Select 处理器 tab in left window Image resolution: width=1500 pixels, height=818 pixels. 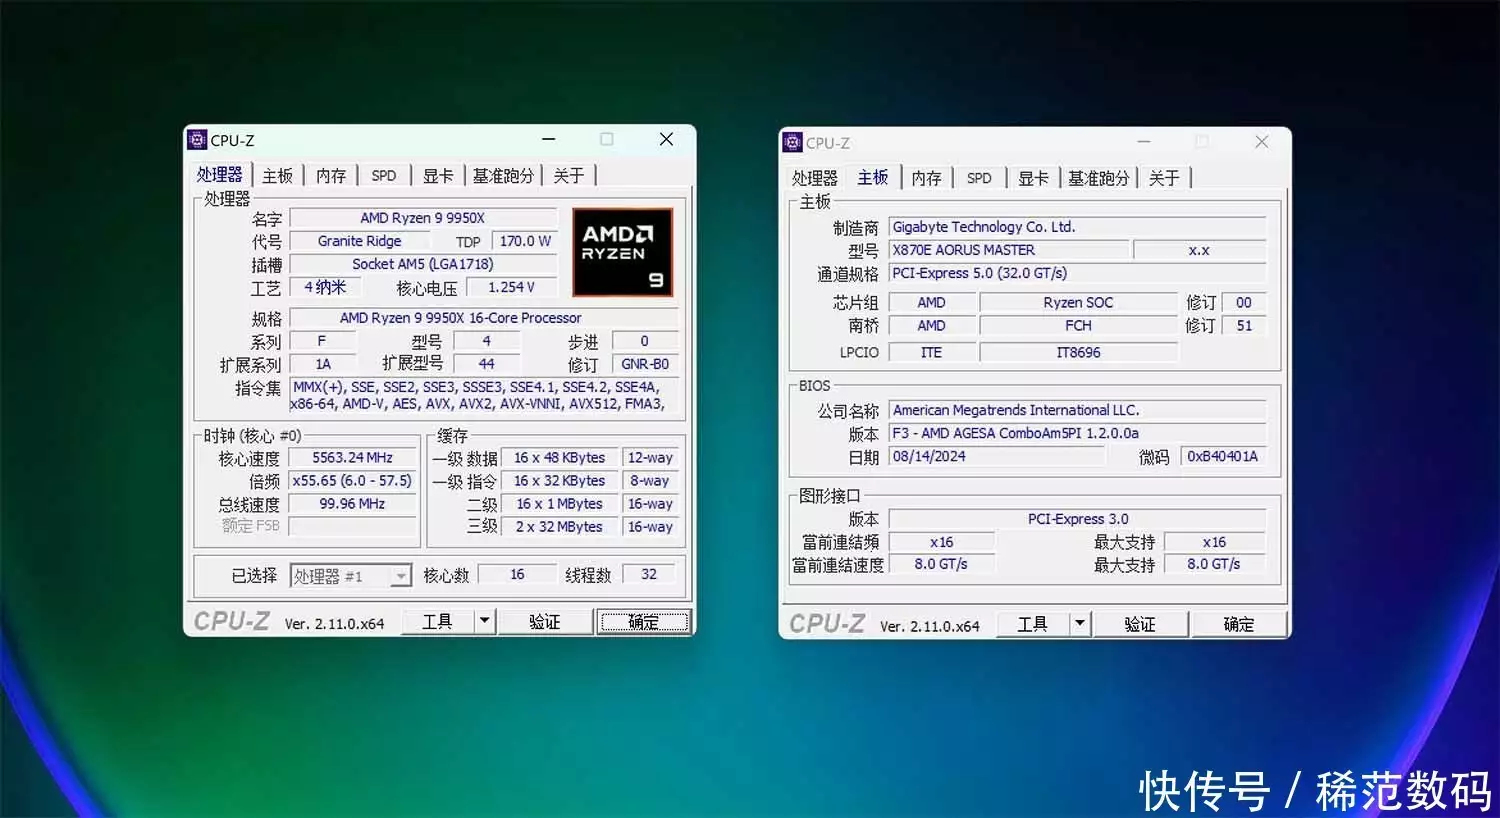[x=220, y=175]
